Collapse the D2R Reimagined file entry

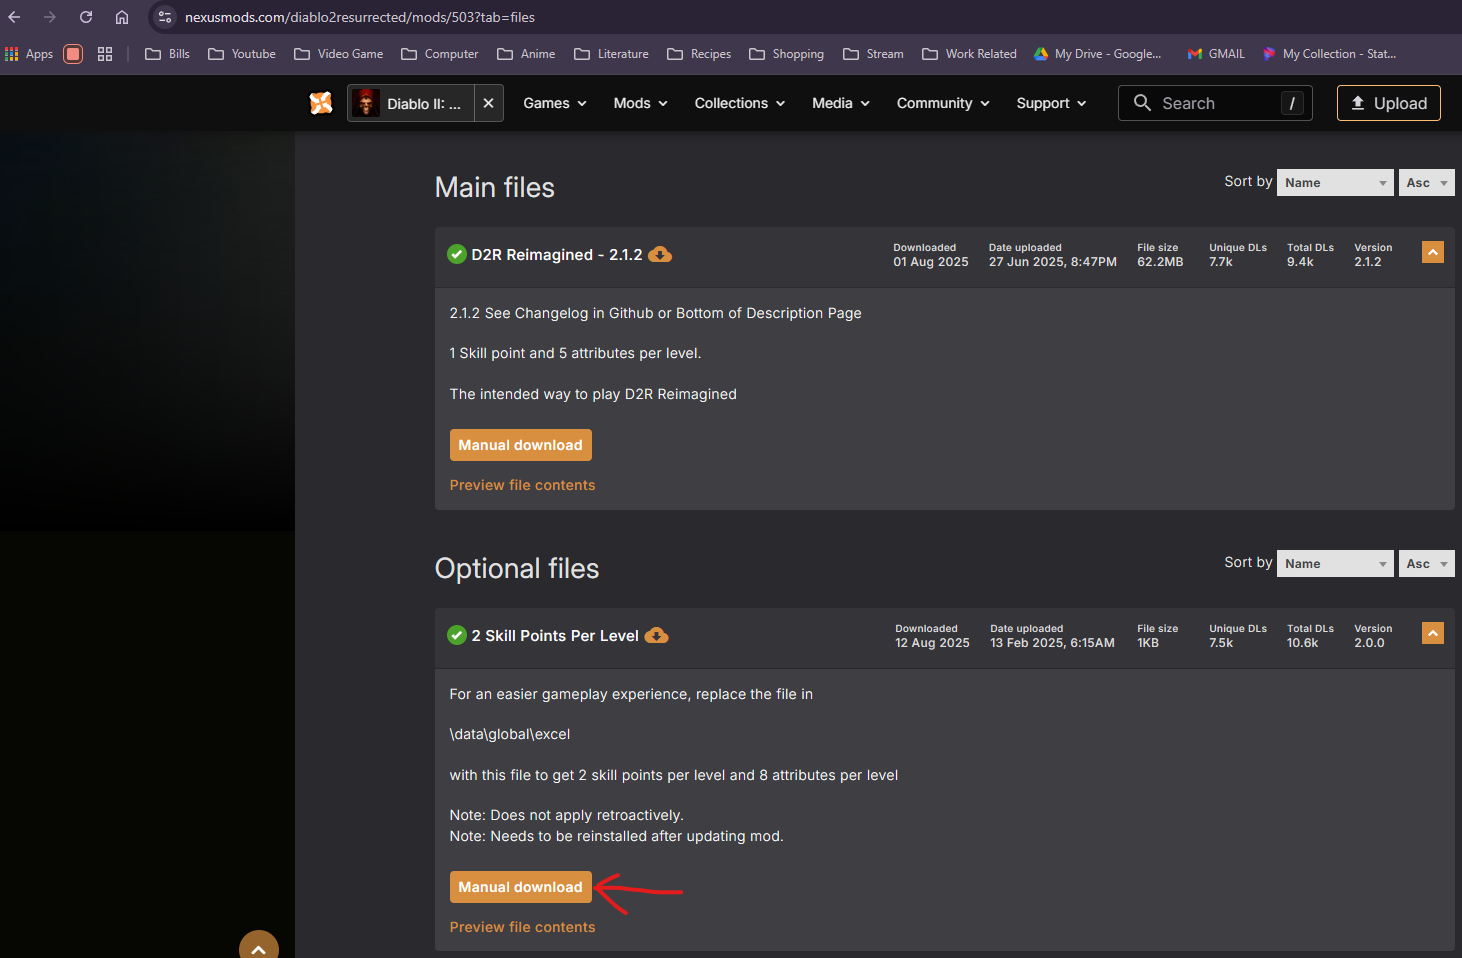[1433, 252]
